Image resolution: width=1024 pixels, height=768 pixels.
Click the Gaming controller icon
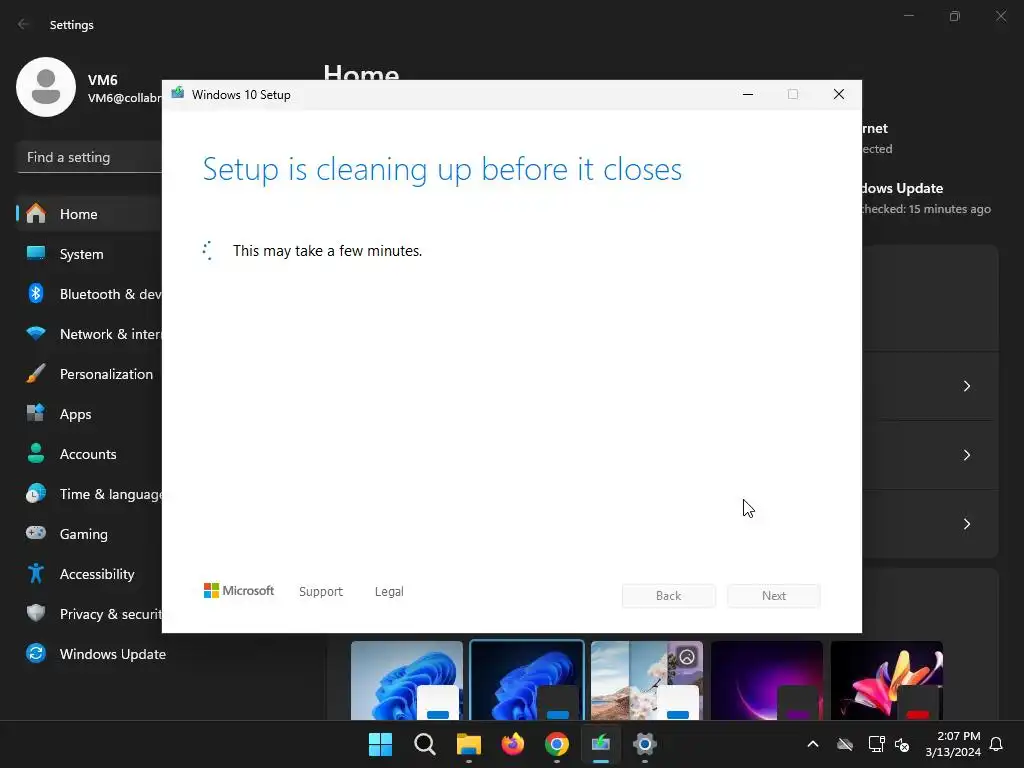pyautogui.click(x=36, y=533)
